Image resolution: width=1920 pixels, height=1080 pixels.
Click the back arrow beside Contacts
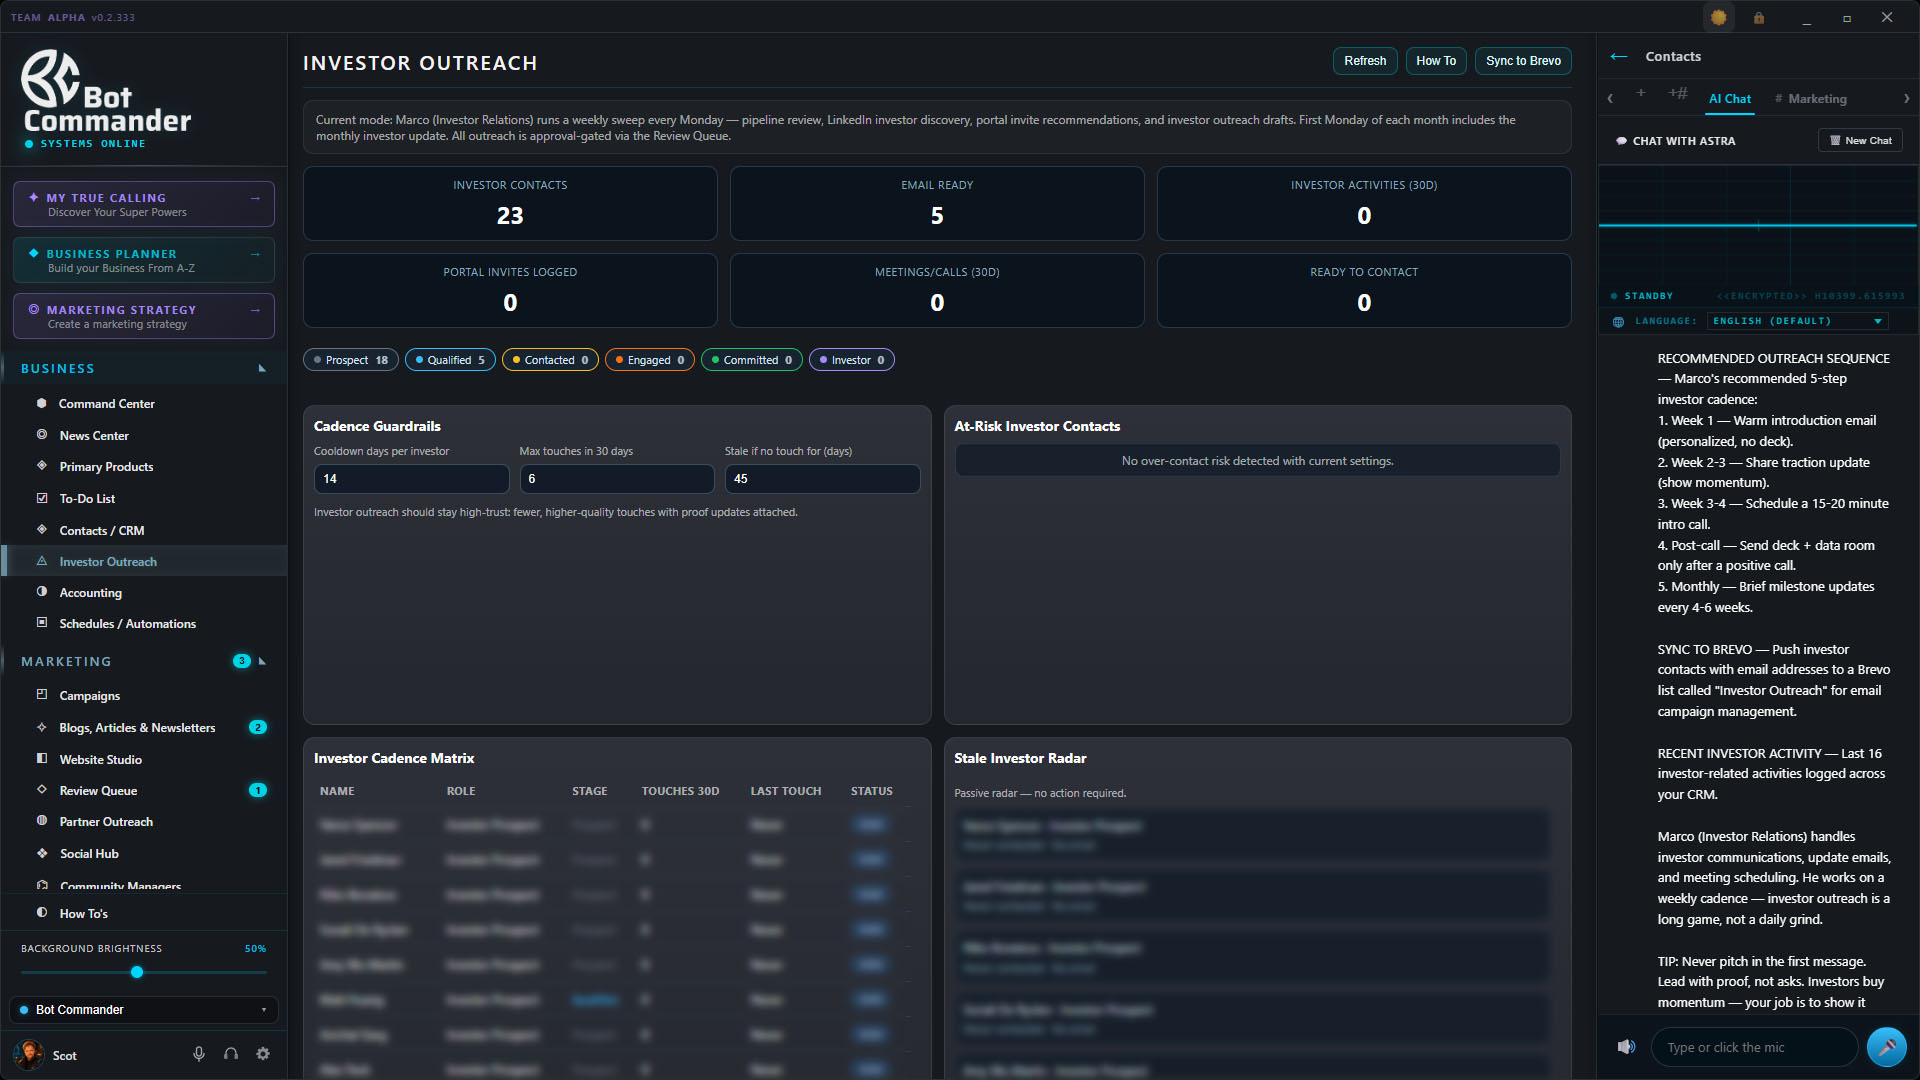pyautogui.click(x=1619, y=57)
